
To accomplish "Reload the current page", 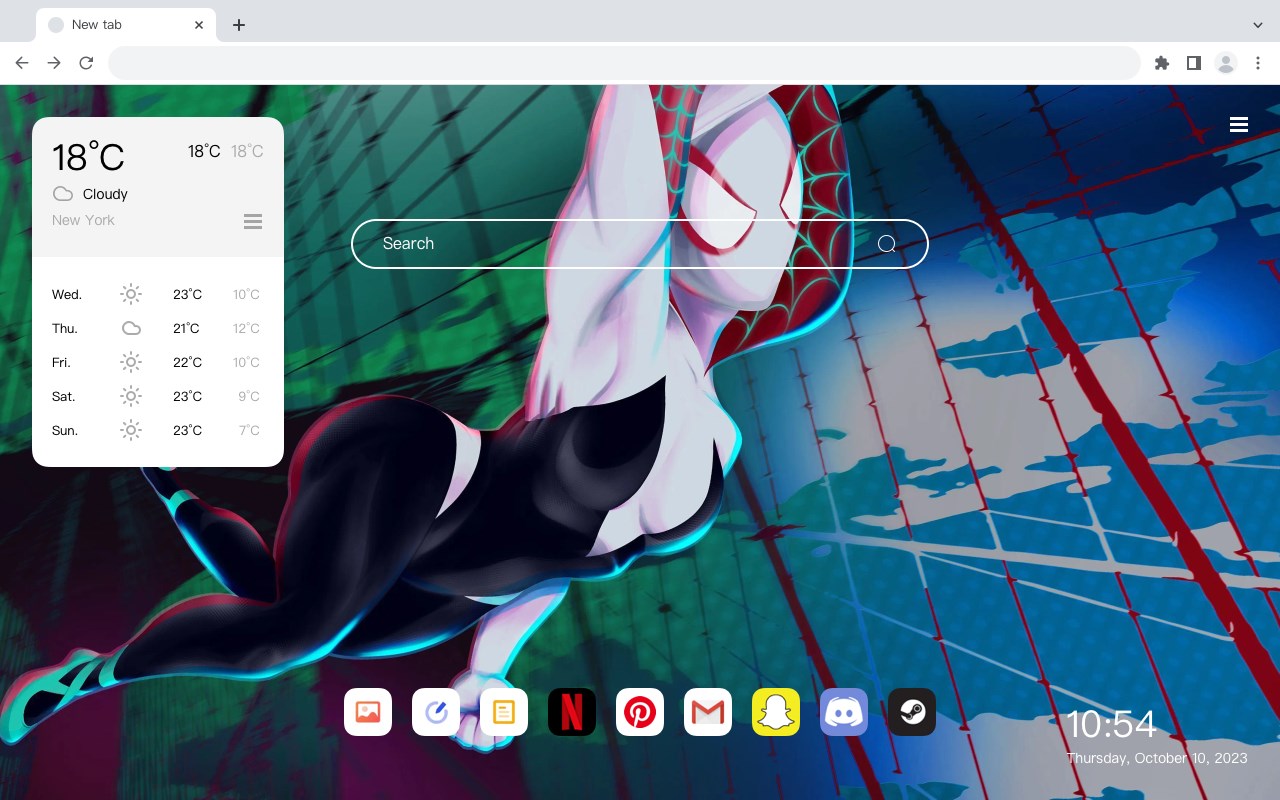I will tap(86, 63).
